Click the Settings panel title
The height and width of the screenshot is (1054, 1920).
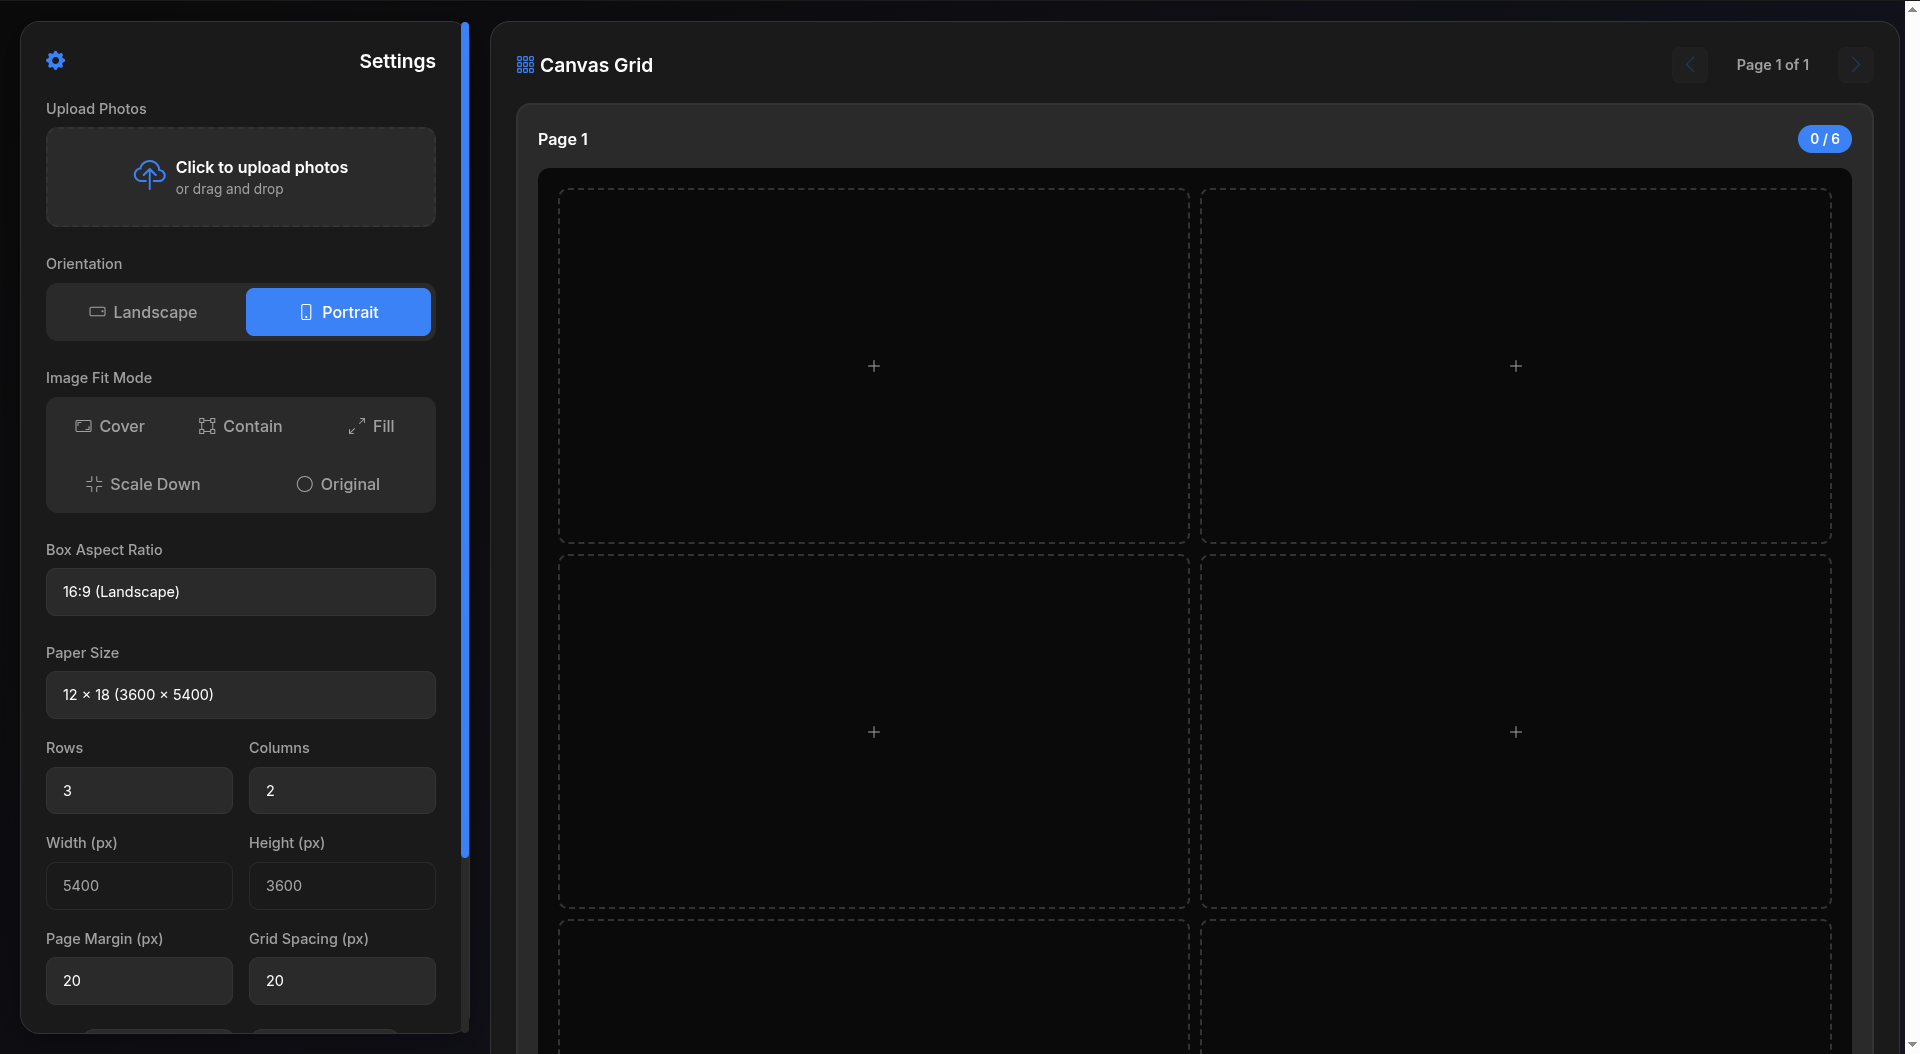[397, 61]
